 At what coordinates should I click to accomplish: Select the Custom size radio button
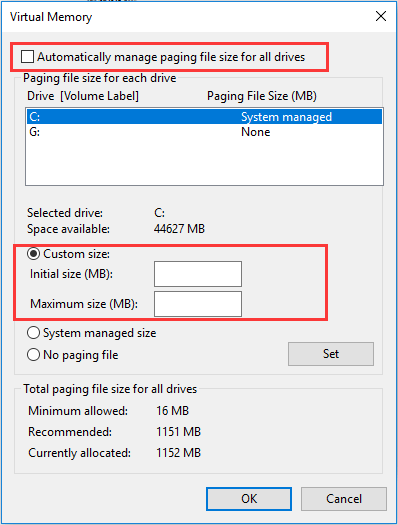click(33, 254)
